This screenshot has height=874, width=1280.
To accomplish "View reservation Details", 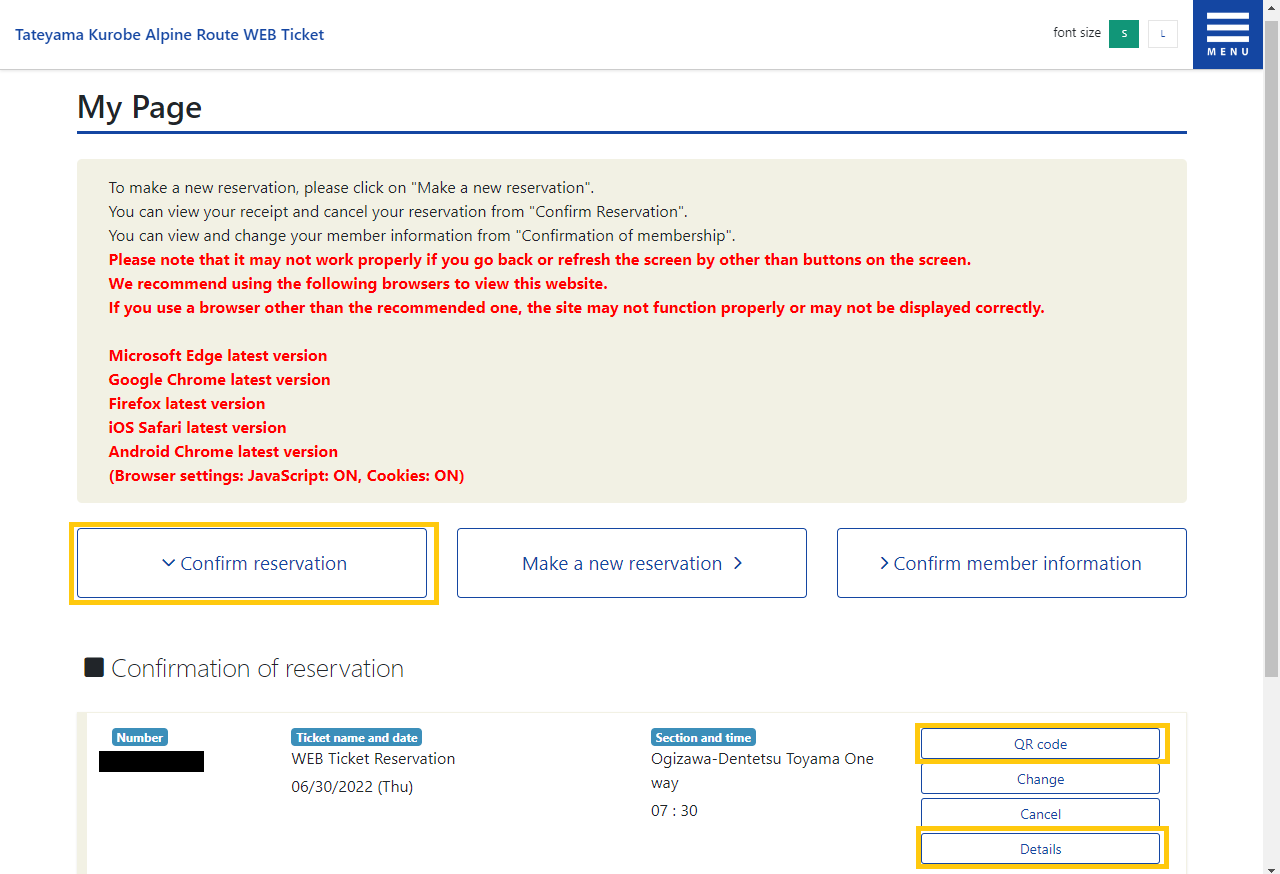I will (1040, 849).
